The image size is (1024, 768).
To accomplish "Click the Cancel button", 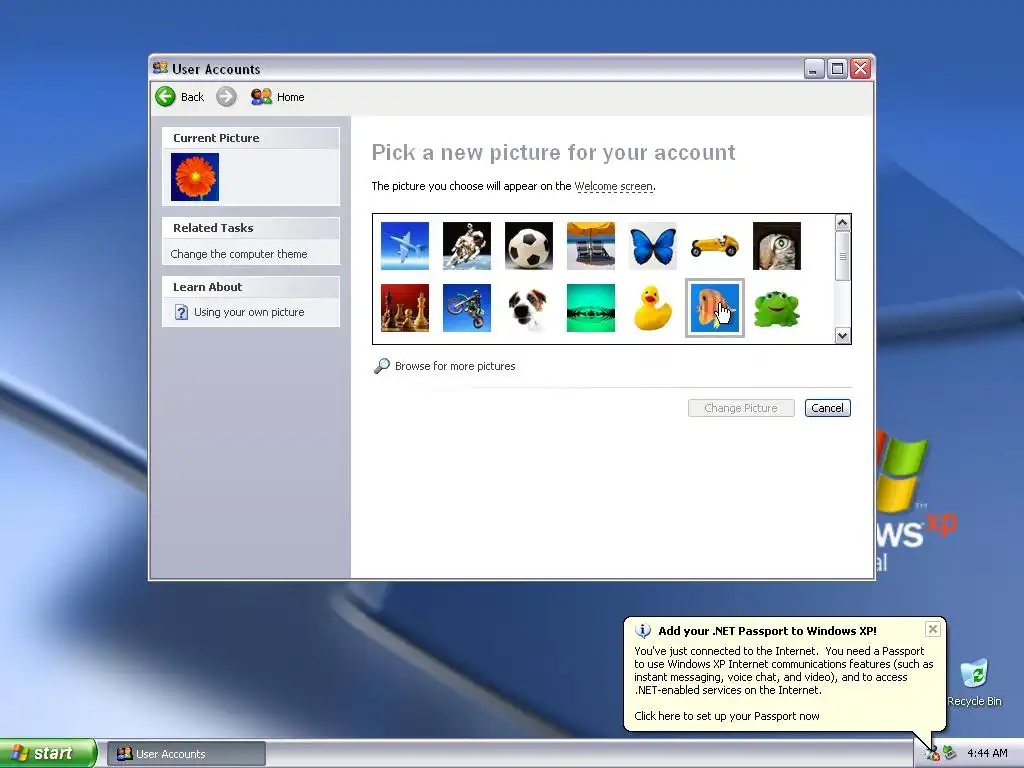I will tap(827, 408).
